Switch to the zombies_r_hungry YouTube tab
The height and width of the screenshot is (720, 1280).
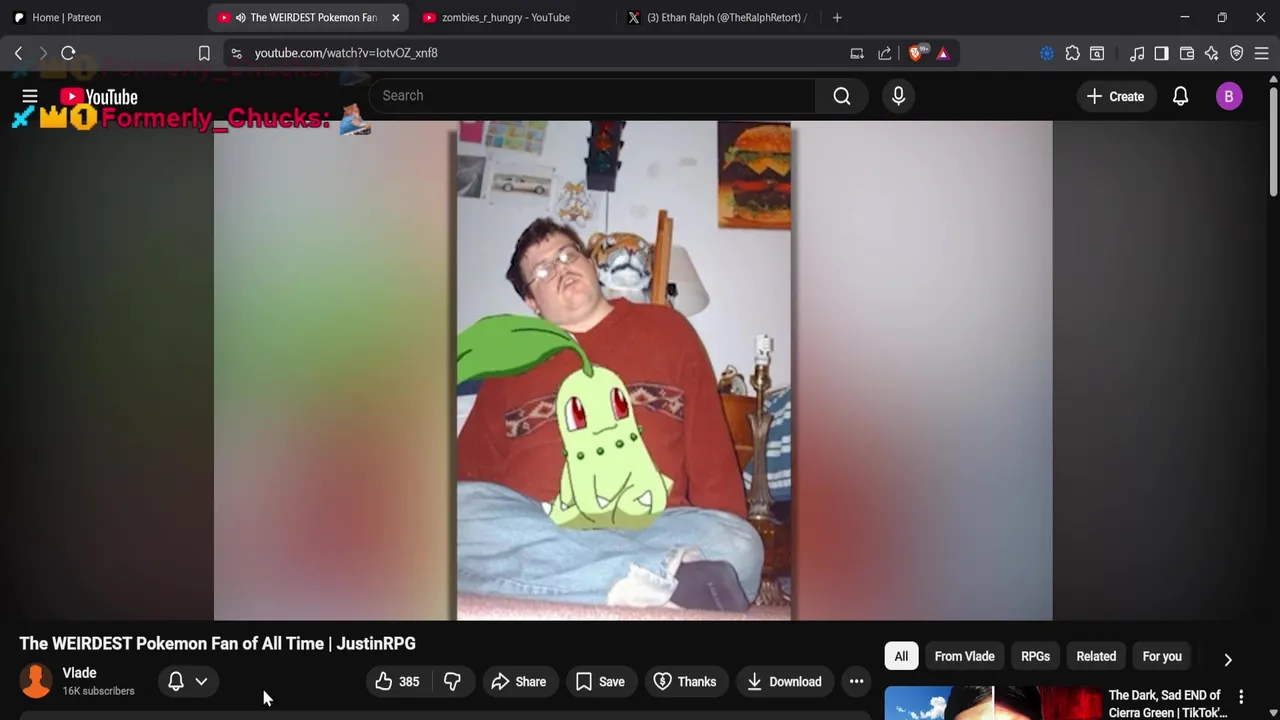tap(507, 17)
